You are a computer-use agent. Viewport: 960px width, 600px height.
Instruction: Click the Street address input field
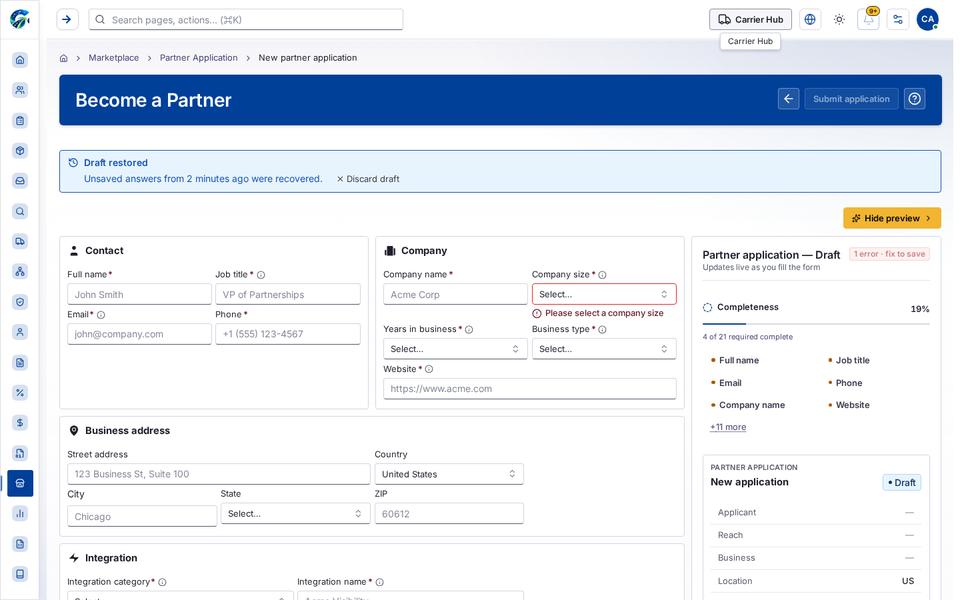click(x=219, y=474)
